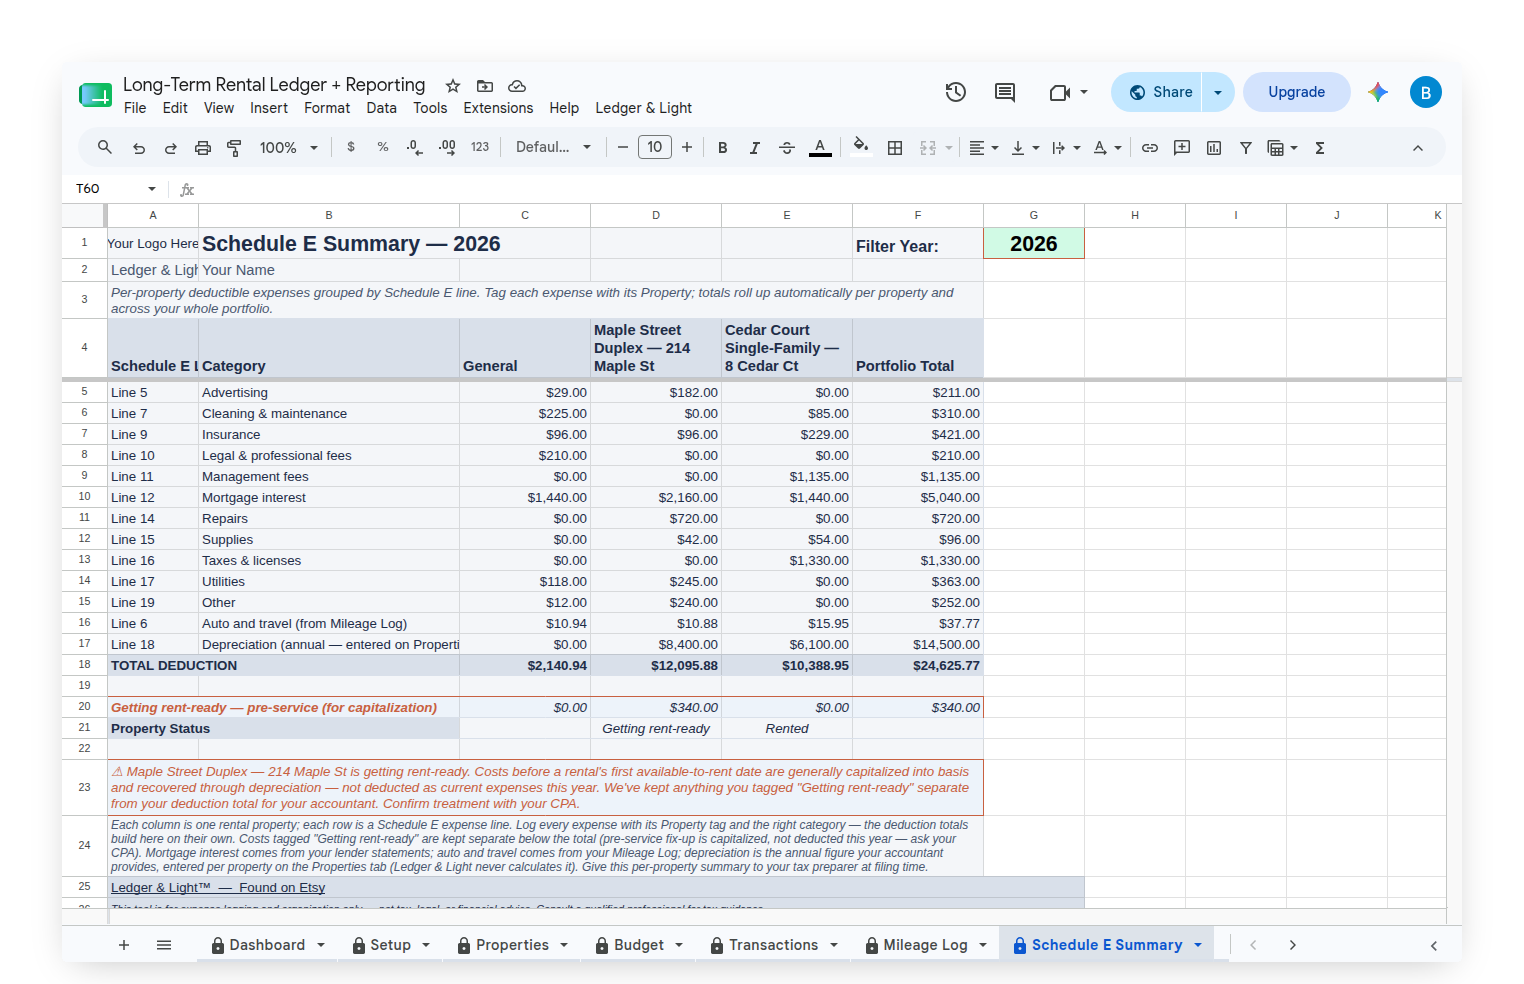Toggle italic formatting

[755, 148]
